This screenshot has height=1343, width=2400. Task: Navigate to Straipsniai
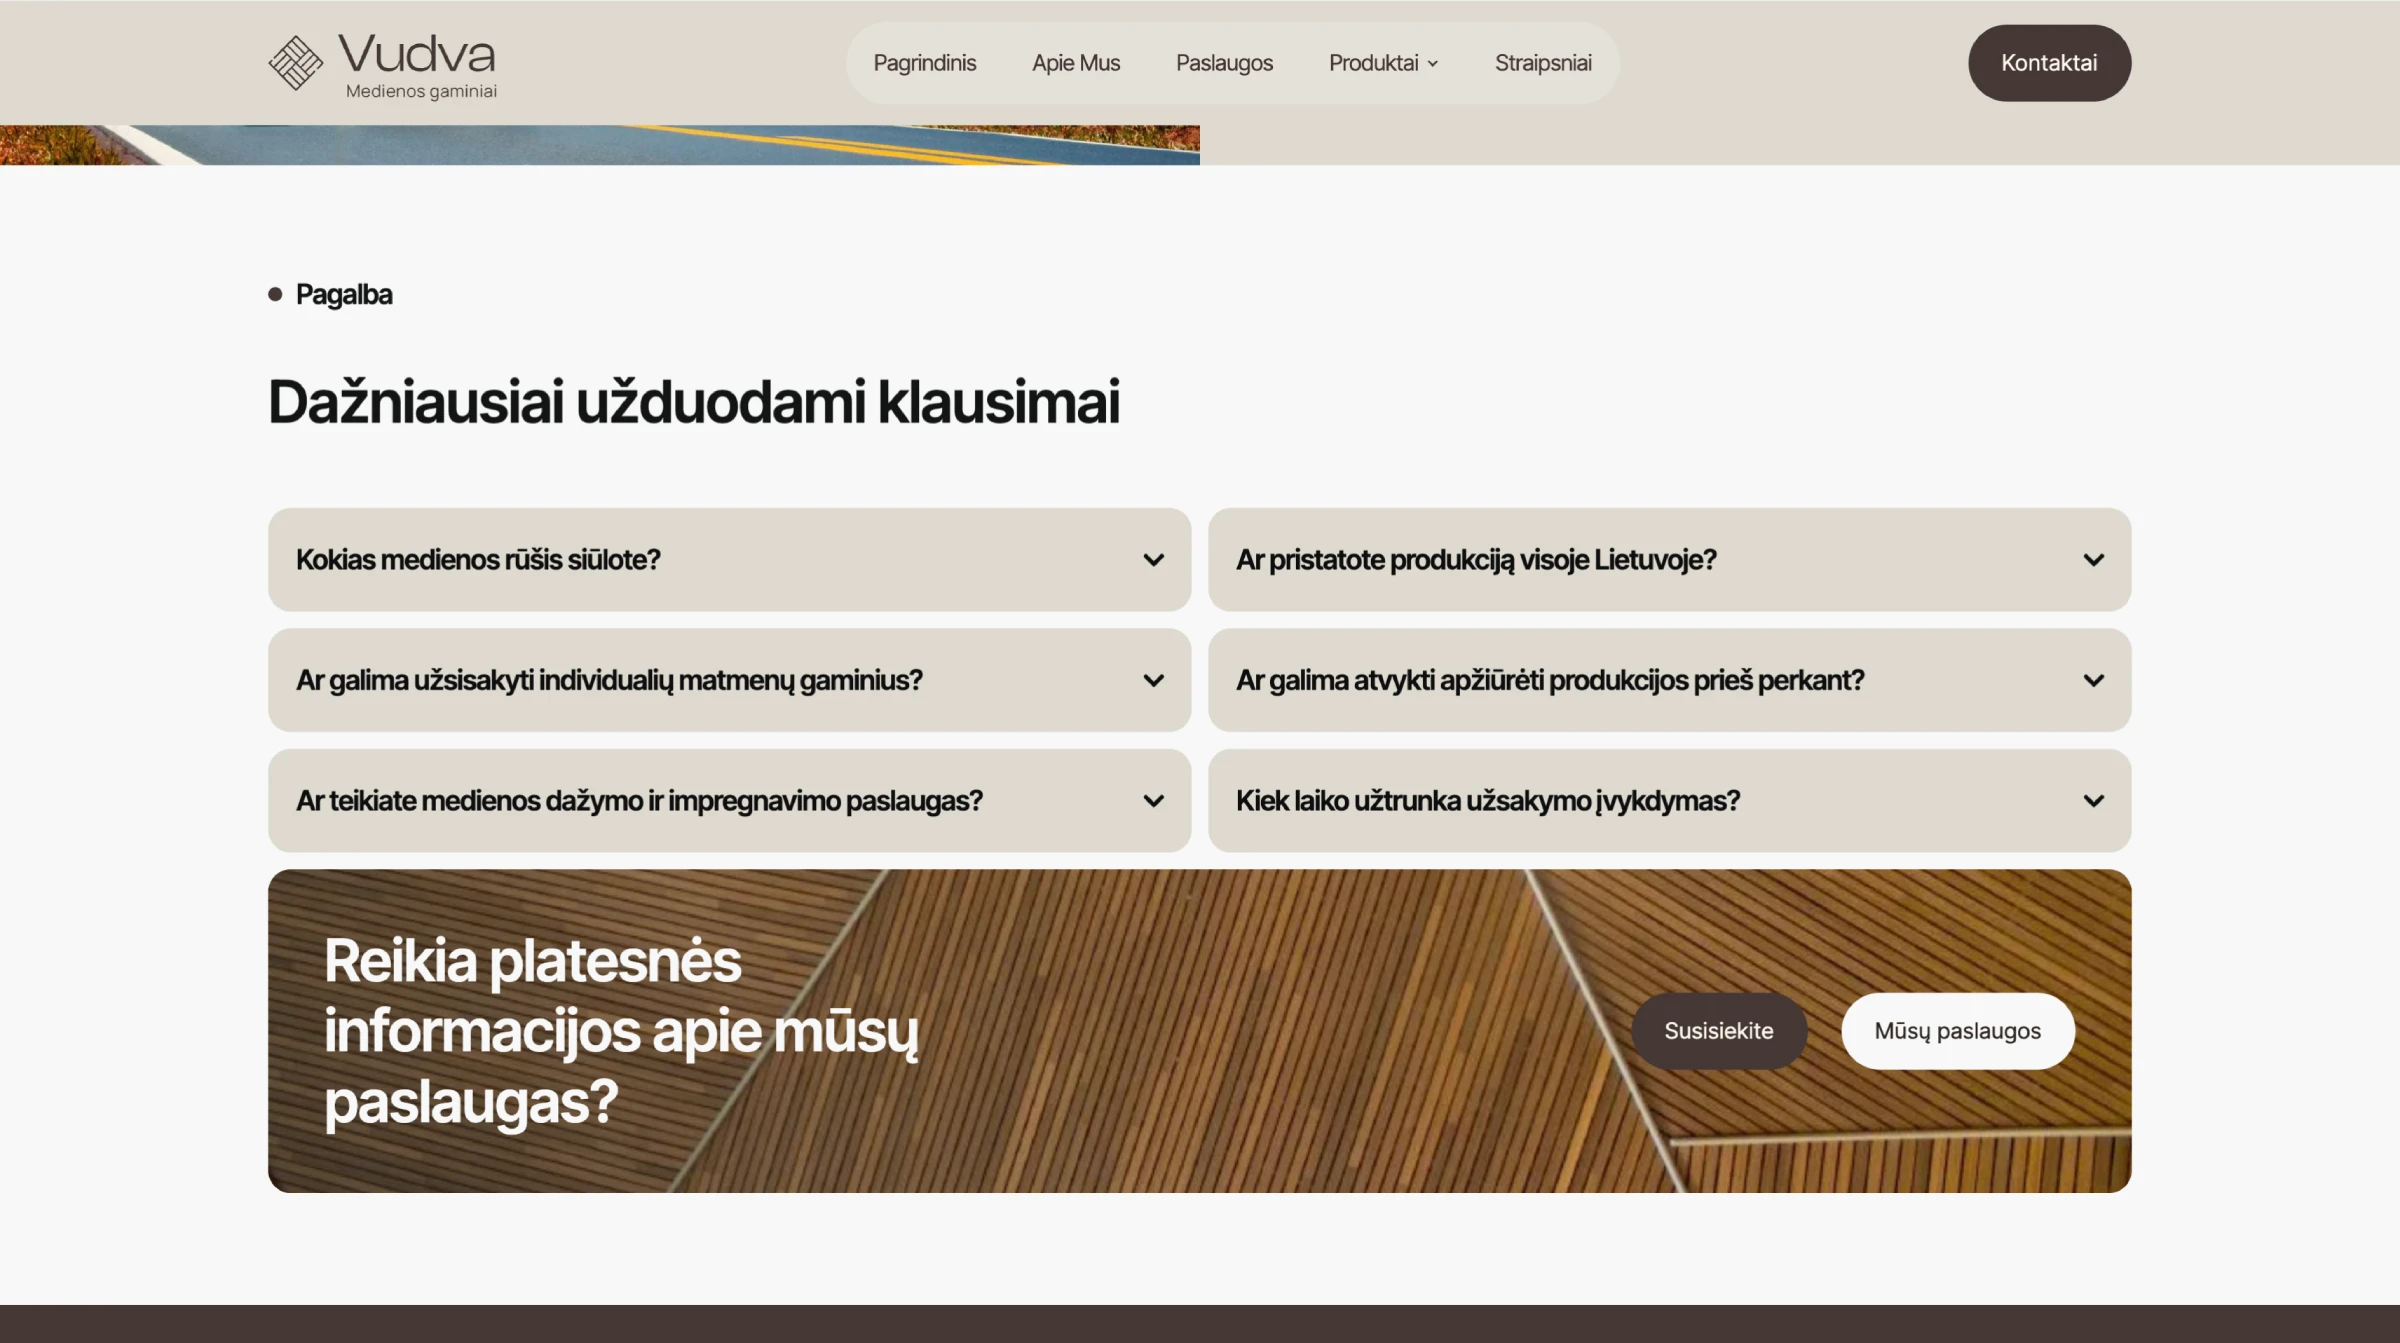(1542, 63)
